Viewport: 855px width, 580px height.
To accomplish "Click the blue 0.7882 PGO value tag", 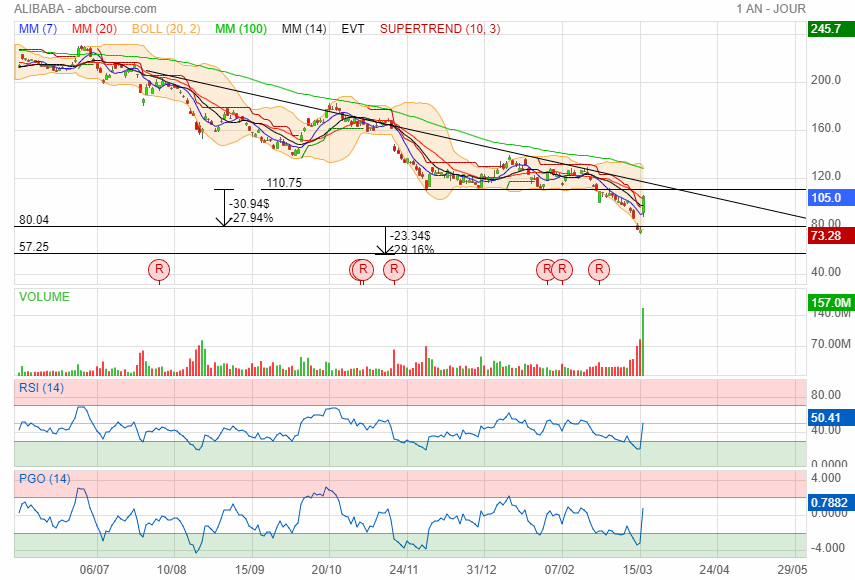I will coord(830,503).
